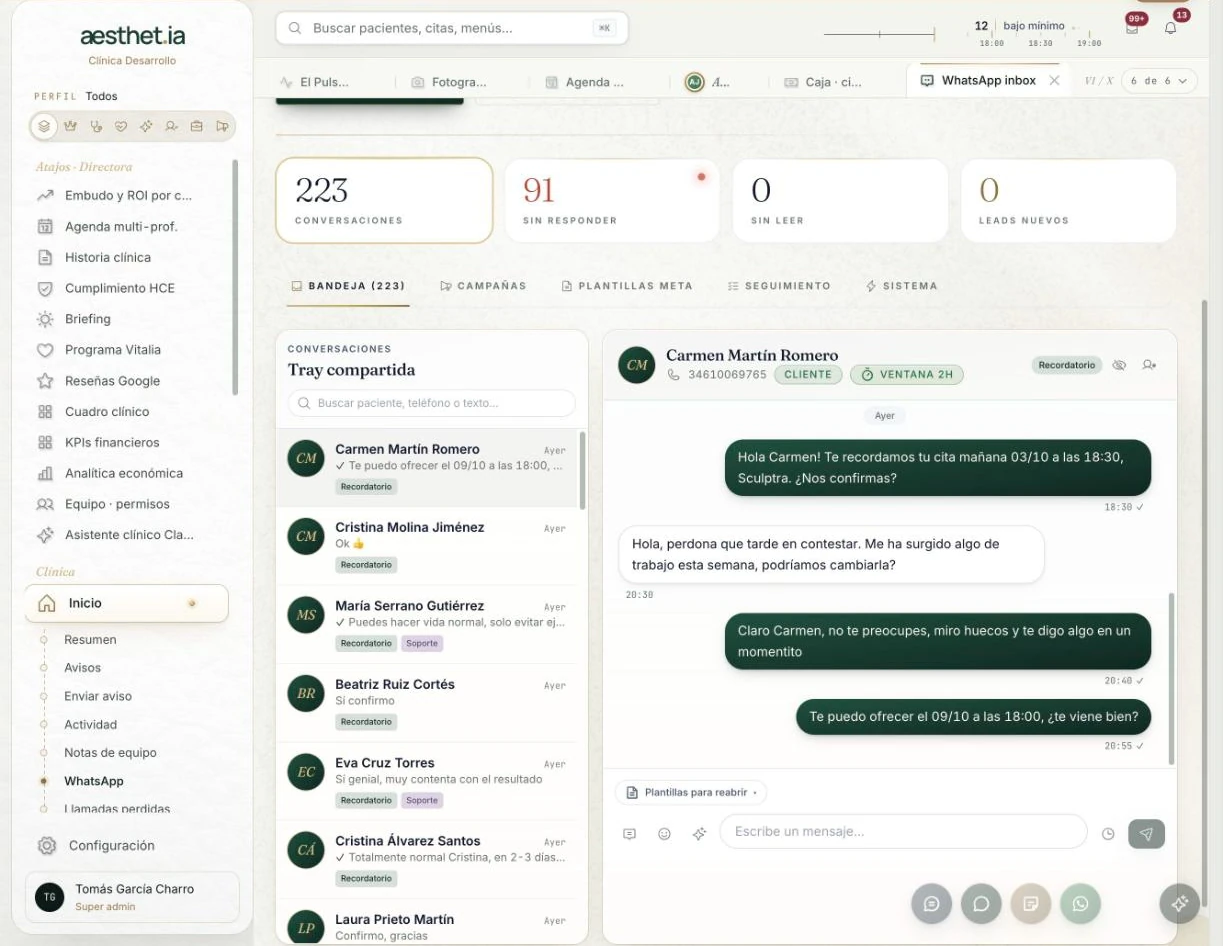Filter by the '91 Sin responder' card

tap(612, 200)
